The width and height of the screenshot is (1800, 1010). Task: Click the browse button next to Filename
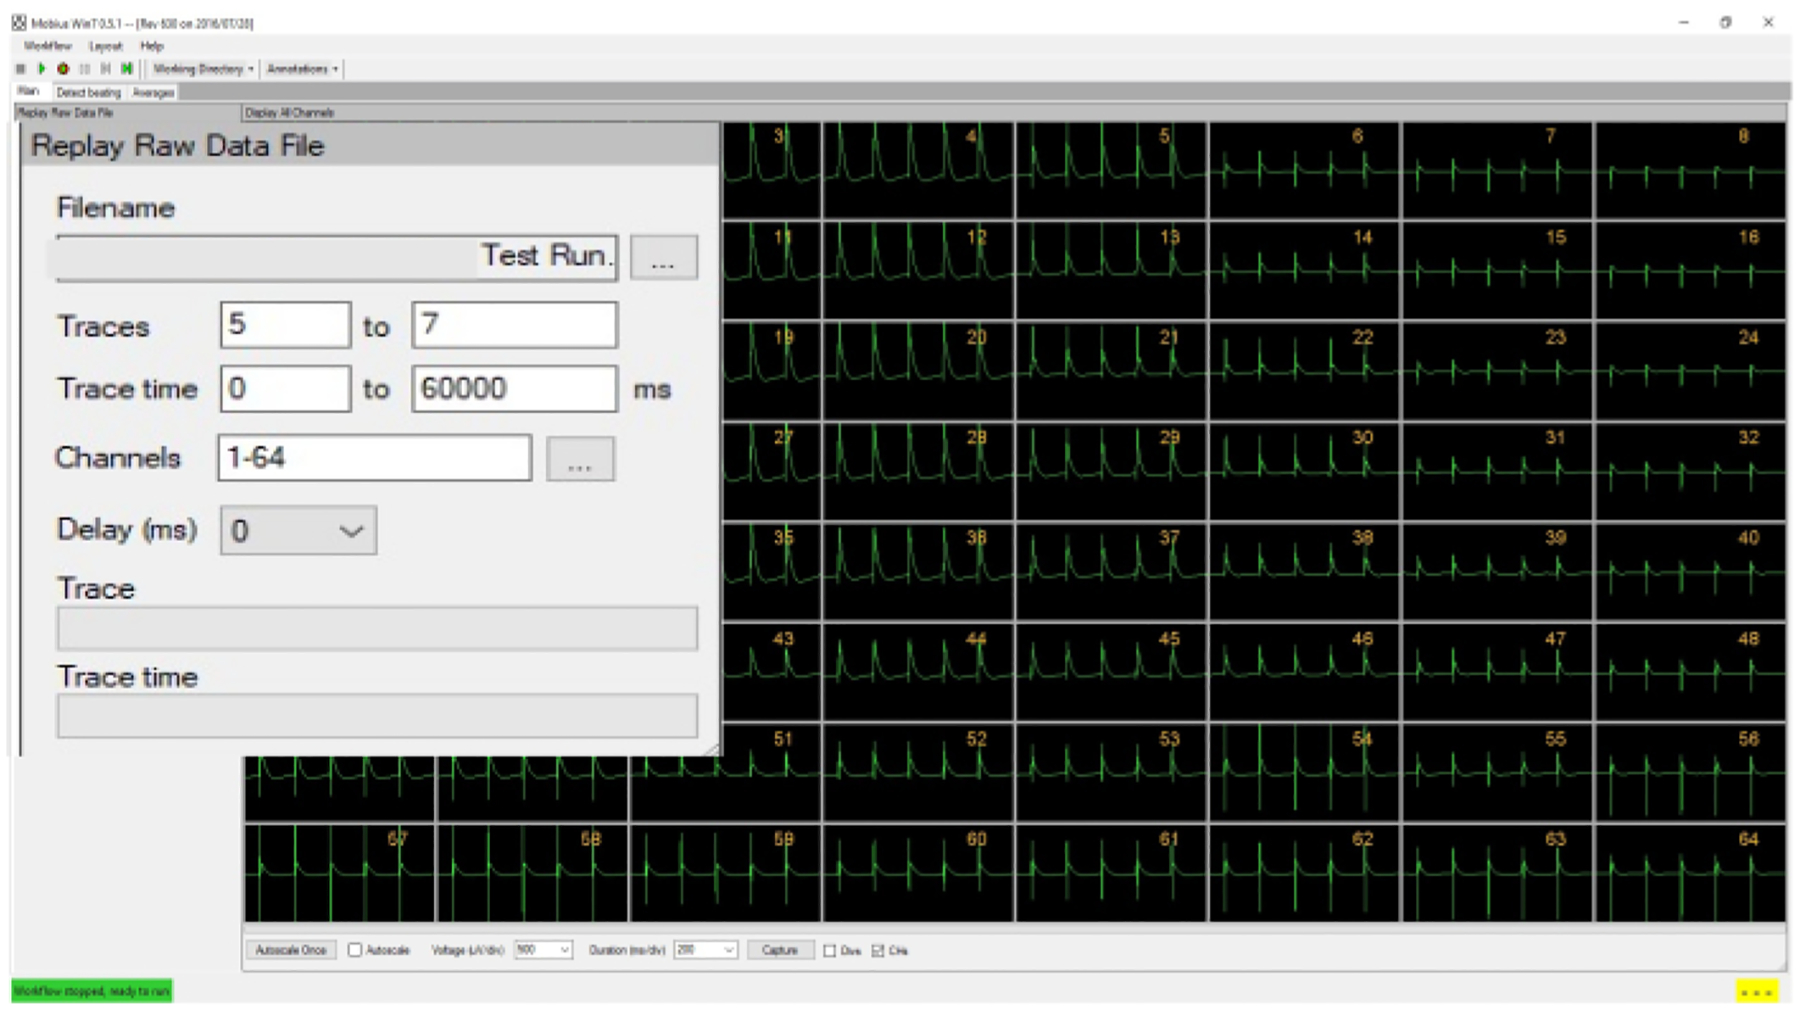click(663, 258)
